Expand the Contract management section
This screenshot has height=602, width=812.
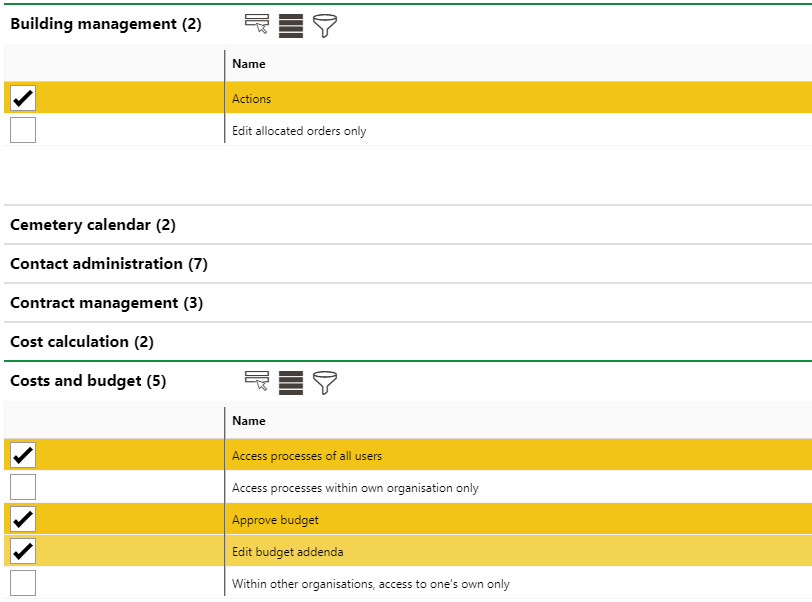106,303
